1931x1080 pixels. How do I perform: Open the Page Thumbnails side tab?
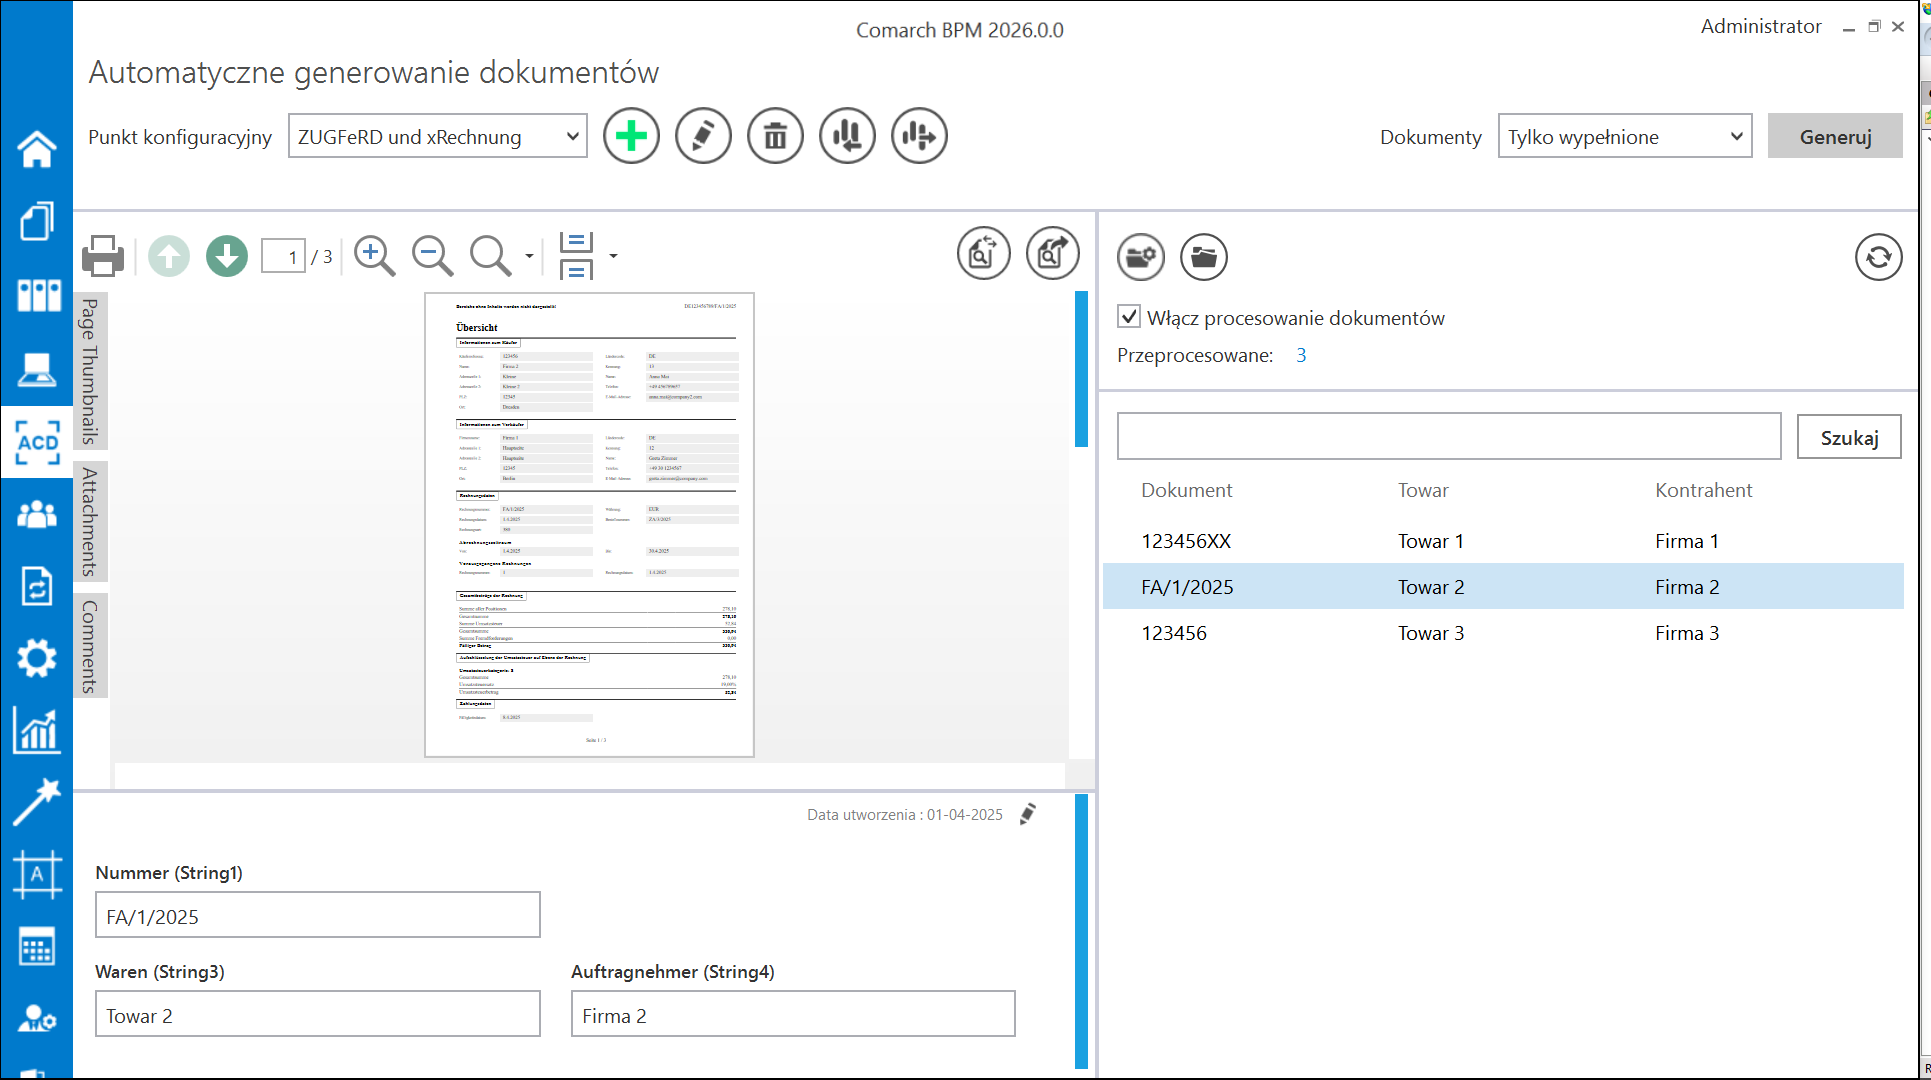tap(90, 371)
